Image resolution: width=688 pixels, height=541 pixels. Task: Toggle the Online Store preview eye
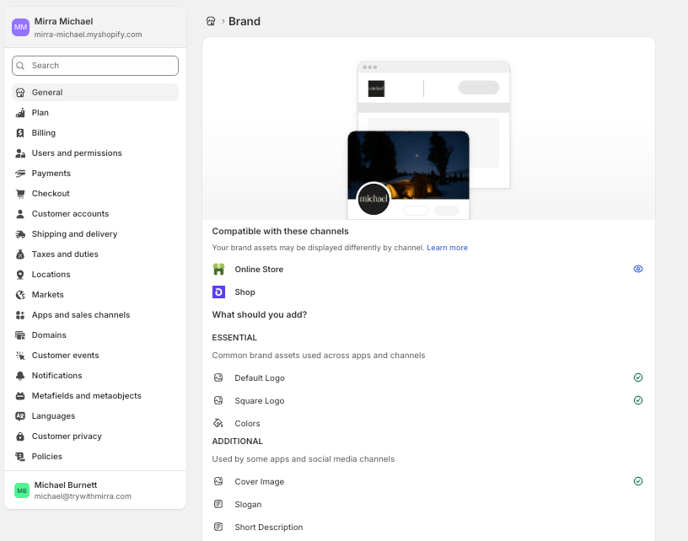pos(638,269)
